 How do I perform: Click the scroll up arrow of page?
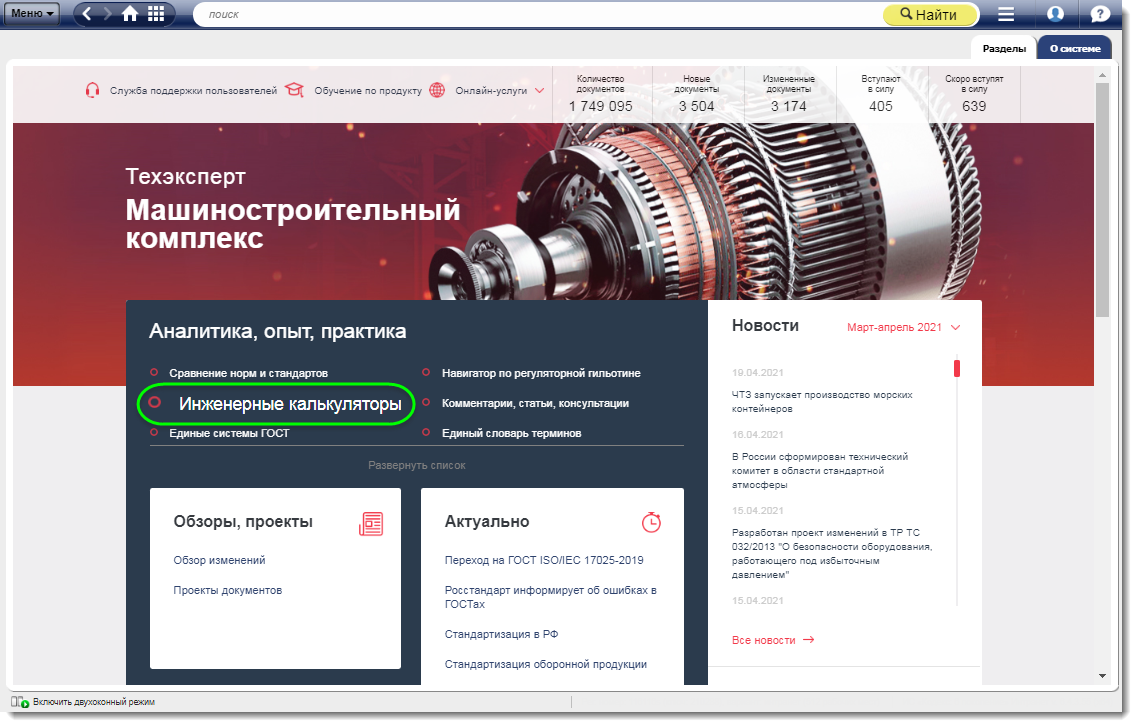tap(1102, 75)
